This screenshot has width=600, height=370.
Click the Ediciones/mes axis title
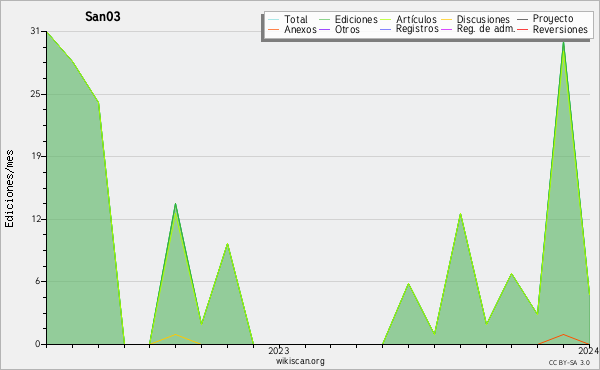pos(9,189)
